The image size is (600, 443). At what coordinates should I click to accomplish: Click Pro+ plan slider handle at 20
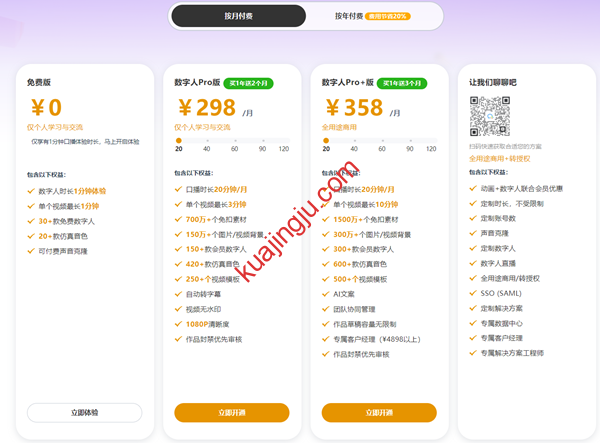coord(326,140)
